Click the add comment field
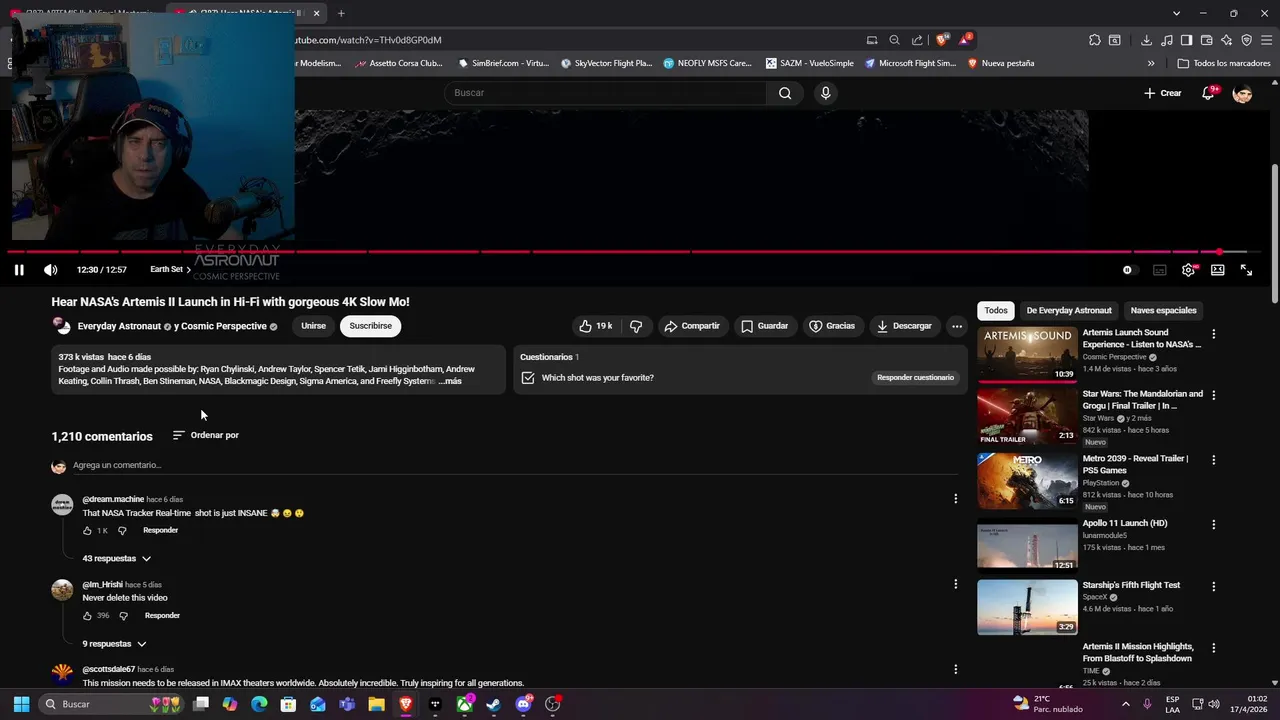 (515, 465)
